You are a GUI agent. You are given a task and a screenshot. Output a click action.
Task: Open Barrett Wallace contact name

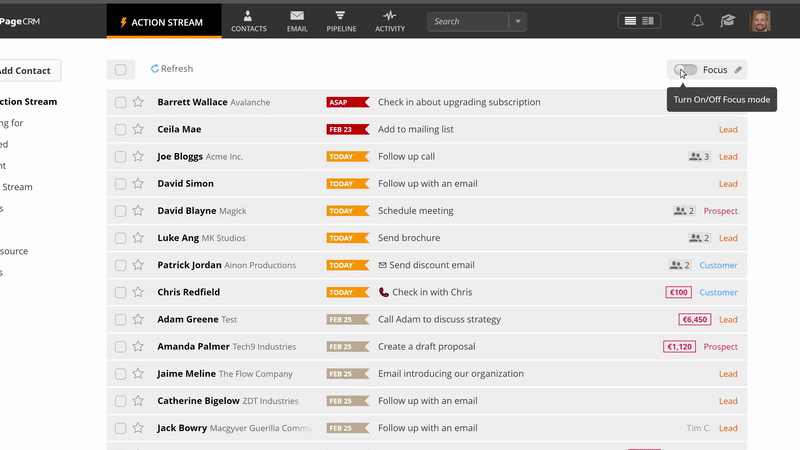point(192,102)
